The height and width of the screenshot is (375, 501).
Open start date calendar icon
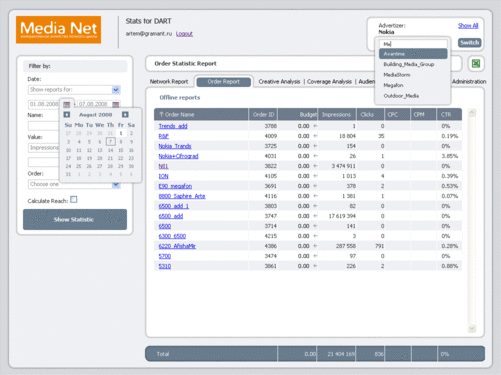(67, 104)
